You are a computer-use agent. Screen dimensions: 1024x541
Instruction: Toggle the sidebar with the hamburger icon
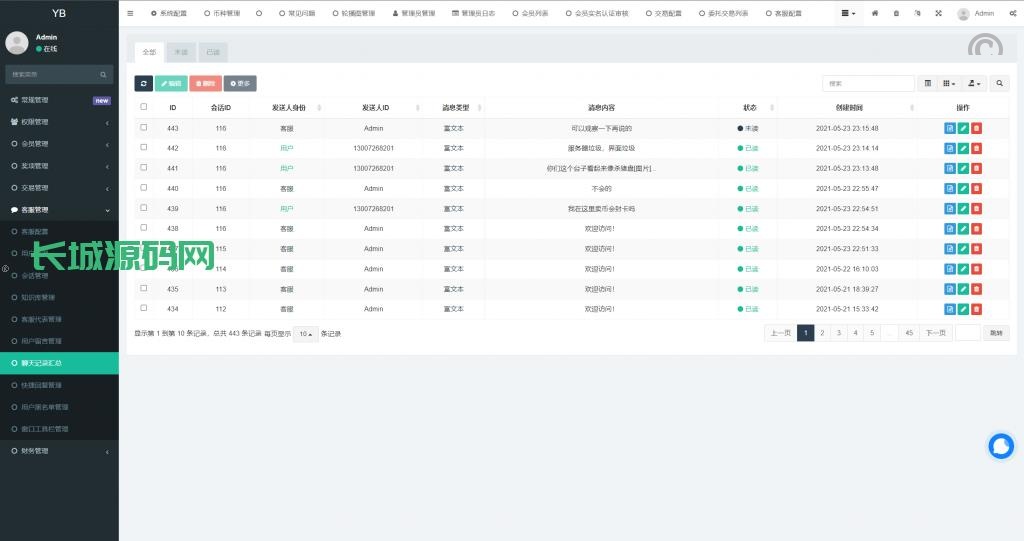(x=130, y=14)
